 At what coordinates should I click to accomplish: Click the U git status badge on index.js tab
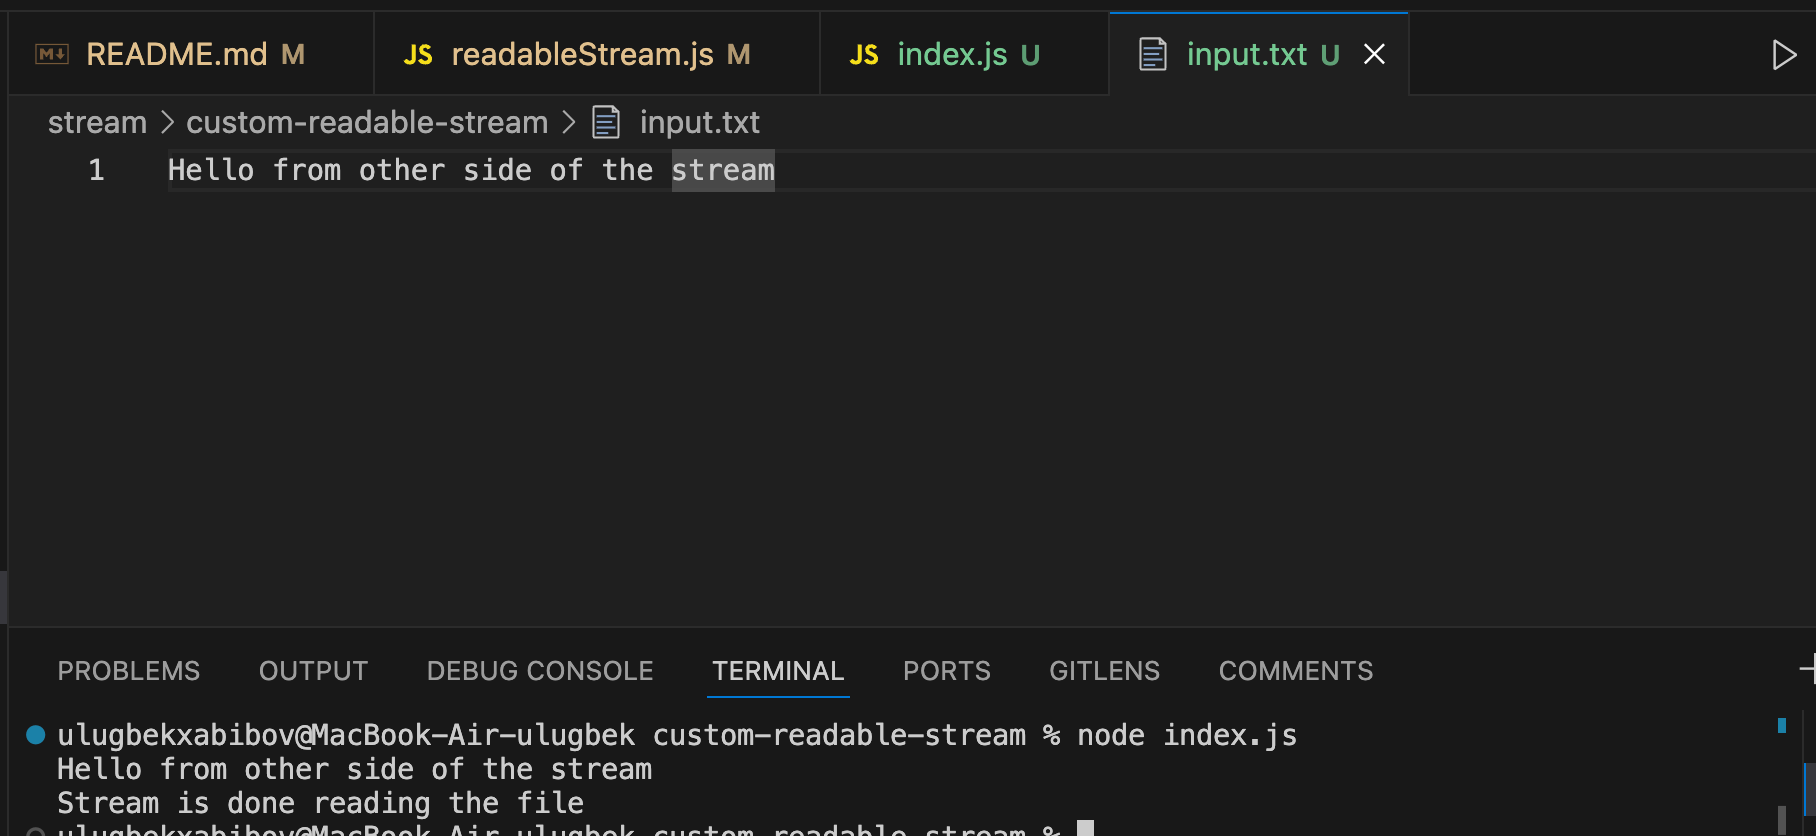click(x=1031, y=55)
